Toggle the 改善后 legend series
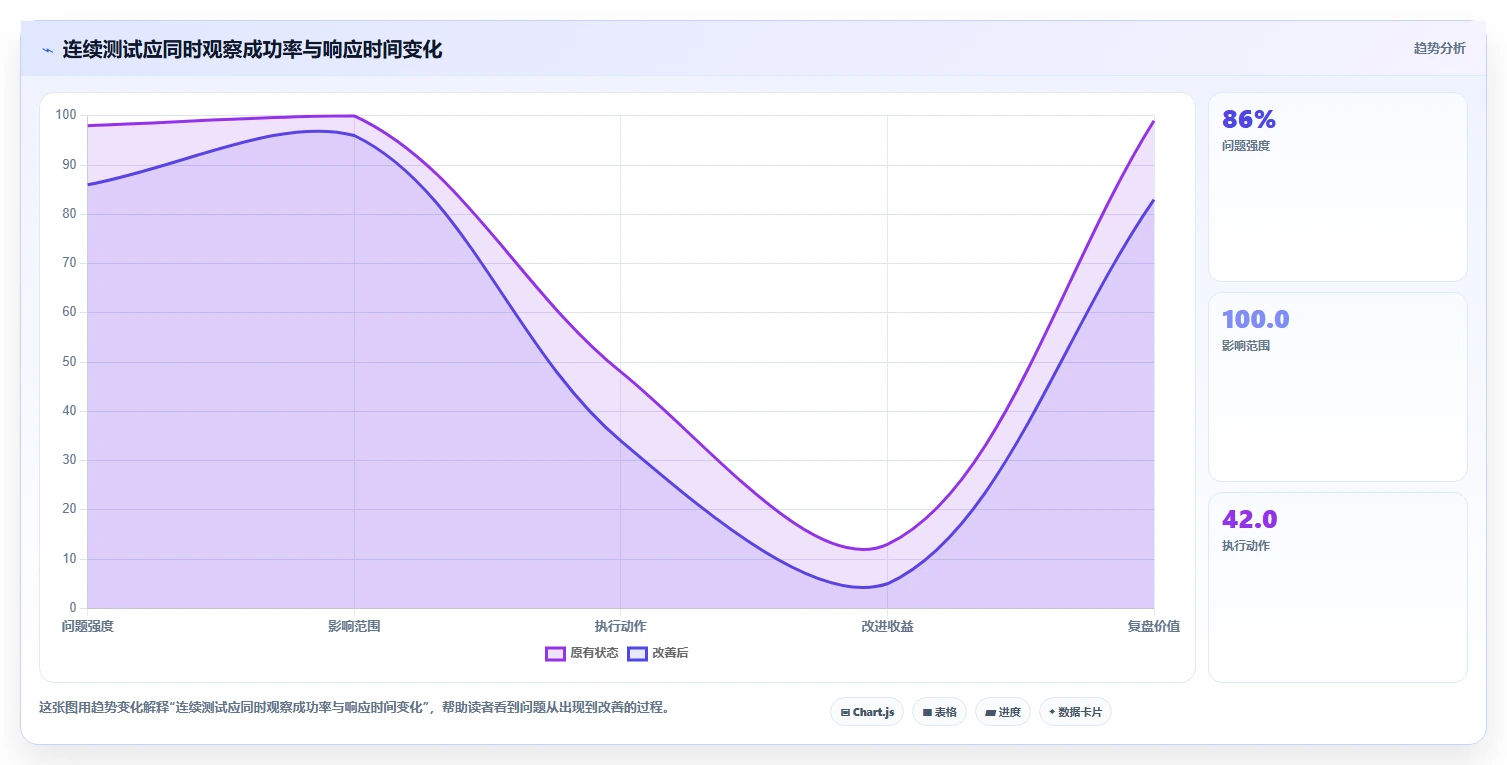Viewport: 1507px width, 765px height. coord(658,653)
